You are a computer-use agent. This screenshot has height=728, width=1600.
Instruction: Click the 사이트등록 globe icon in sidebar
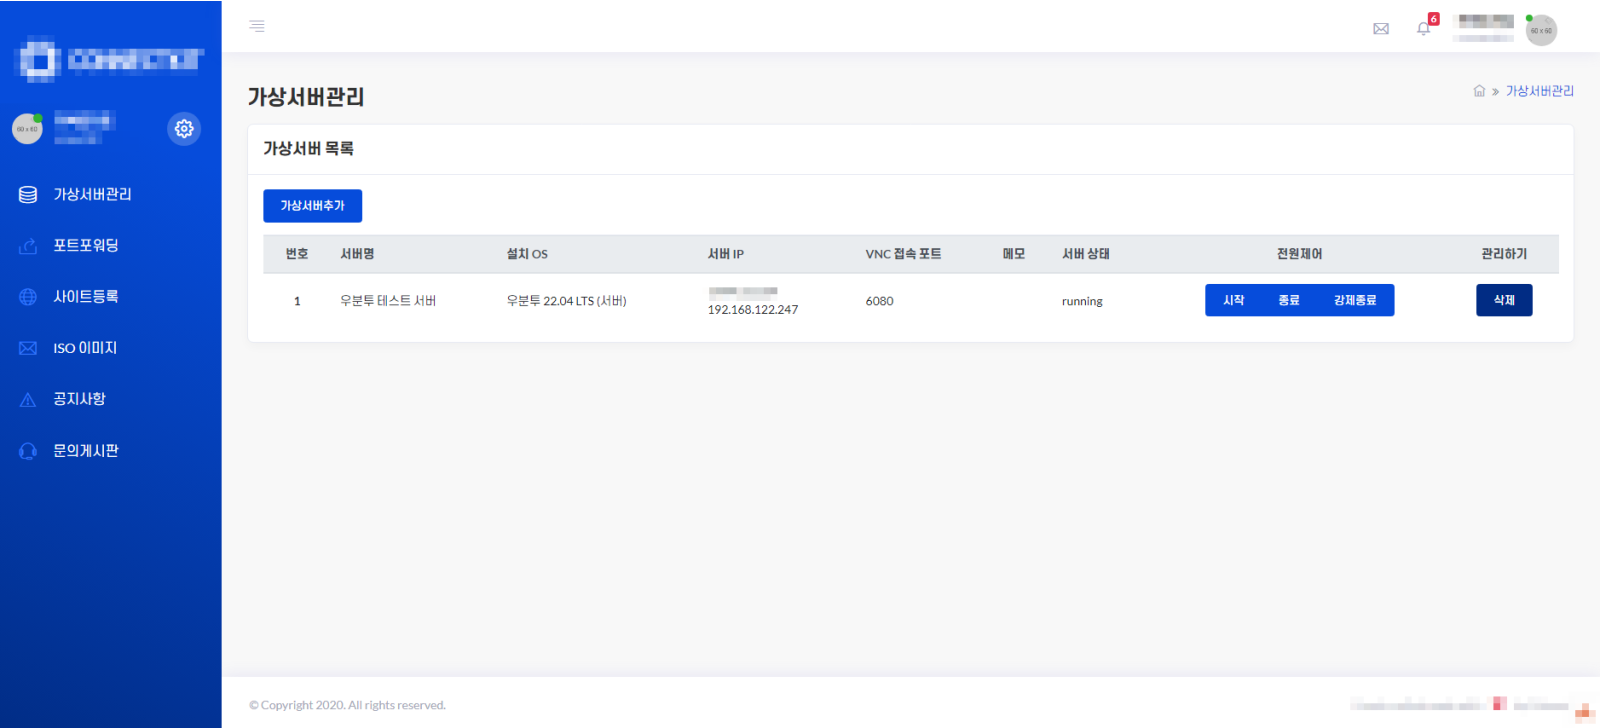(28, 297)
